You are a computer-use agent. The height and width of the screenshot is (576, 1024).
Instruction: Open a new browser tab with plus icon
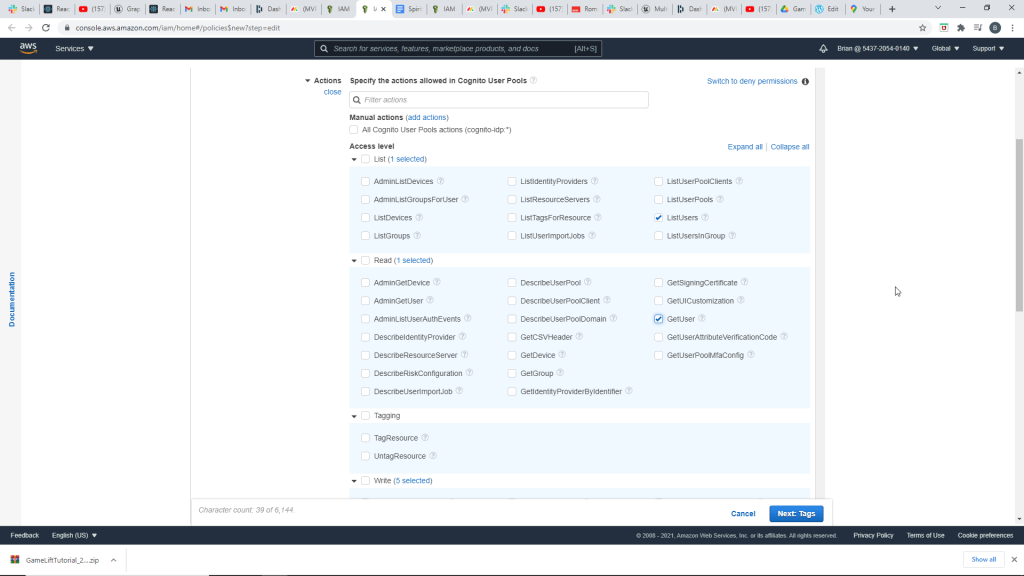click(892, 9)
